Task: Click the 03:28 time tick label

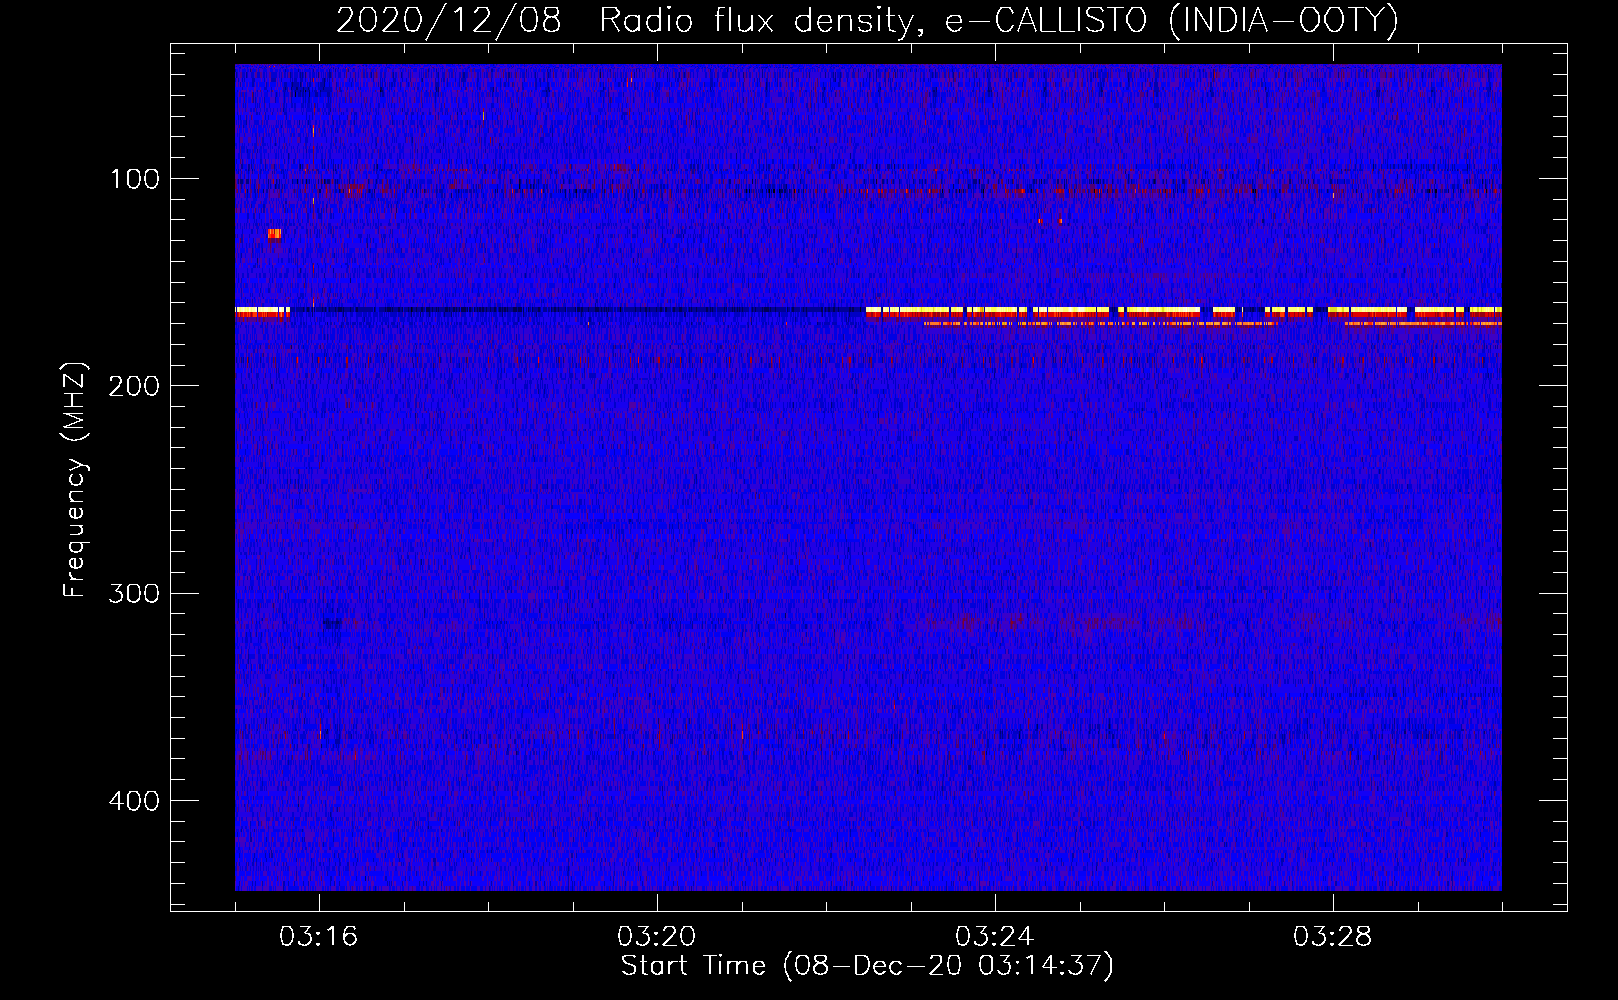Action: tap(1332, 937)
